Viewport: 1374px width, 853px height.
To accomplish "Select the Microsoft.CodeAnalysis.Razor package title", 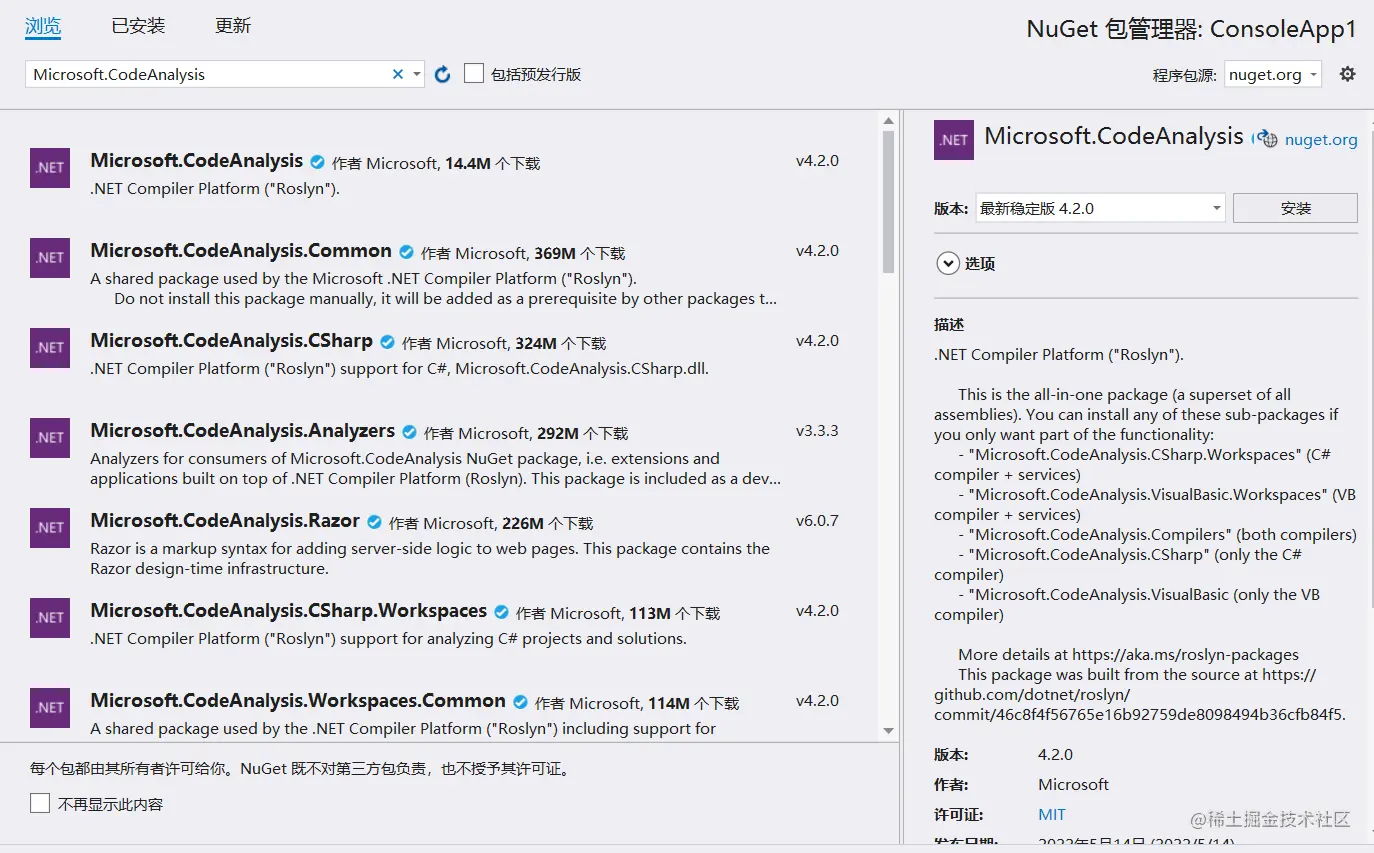I will [x=225, y=521].
